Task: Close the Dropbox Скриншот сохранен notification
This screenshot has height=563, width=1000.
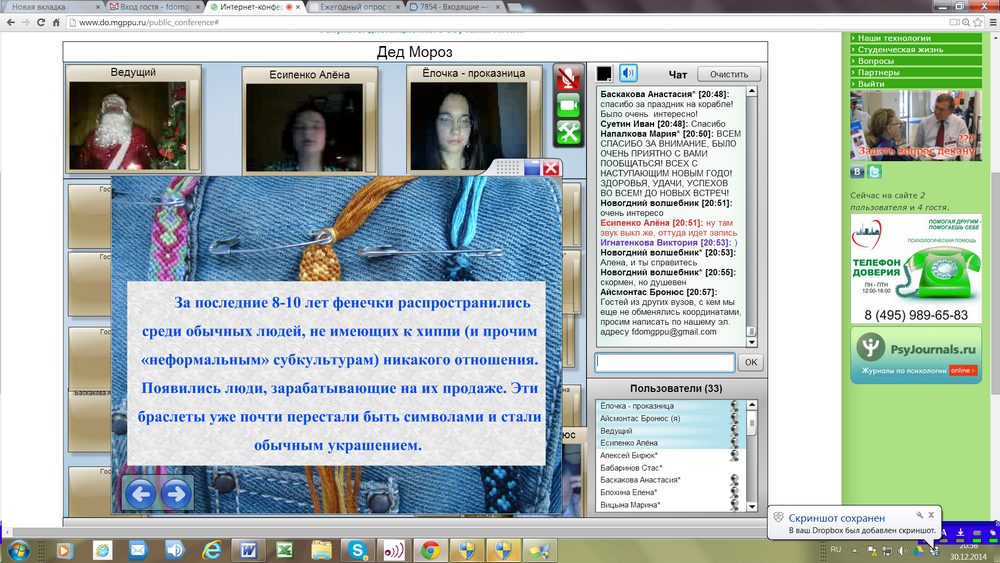Action: point(931,515)
